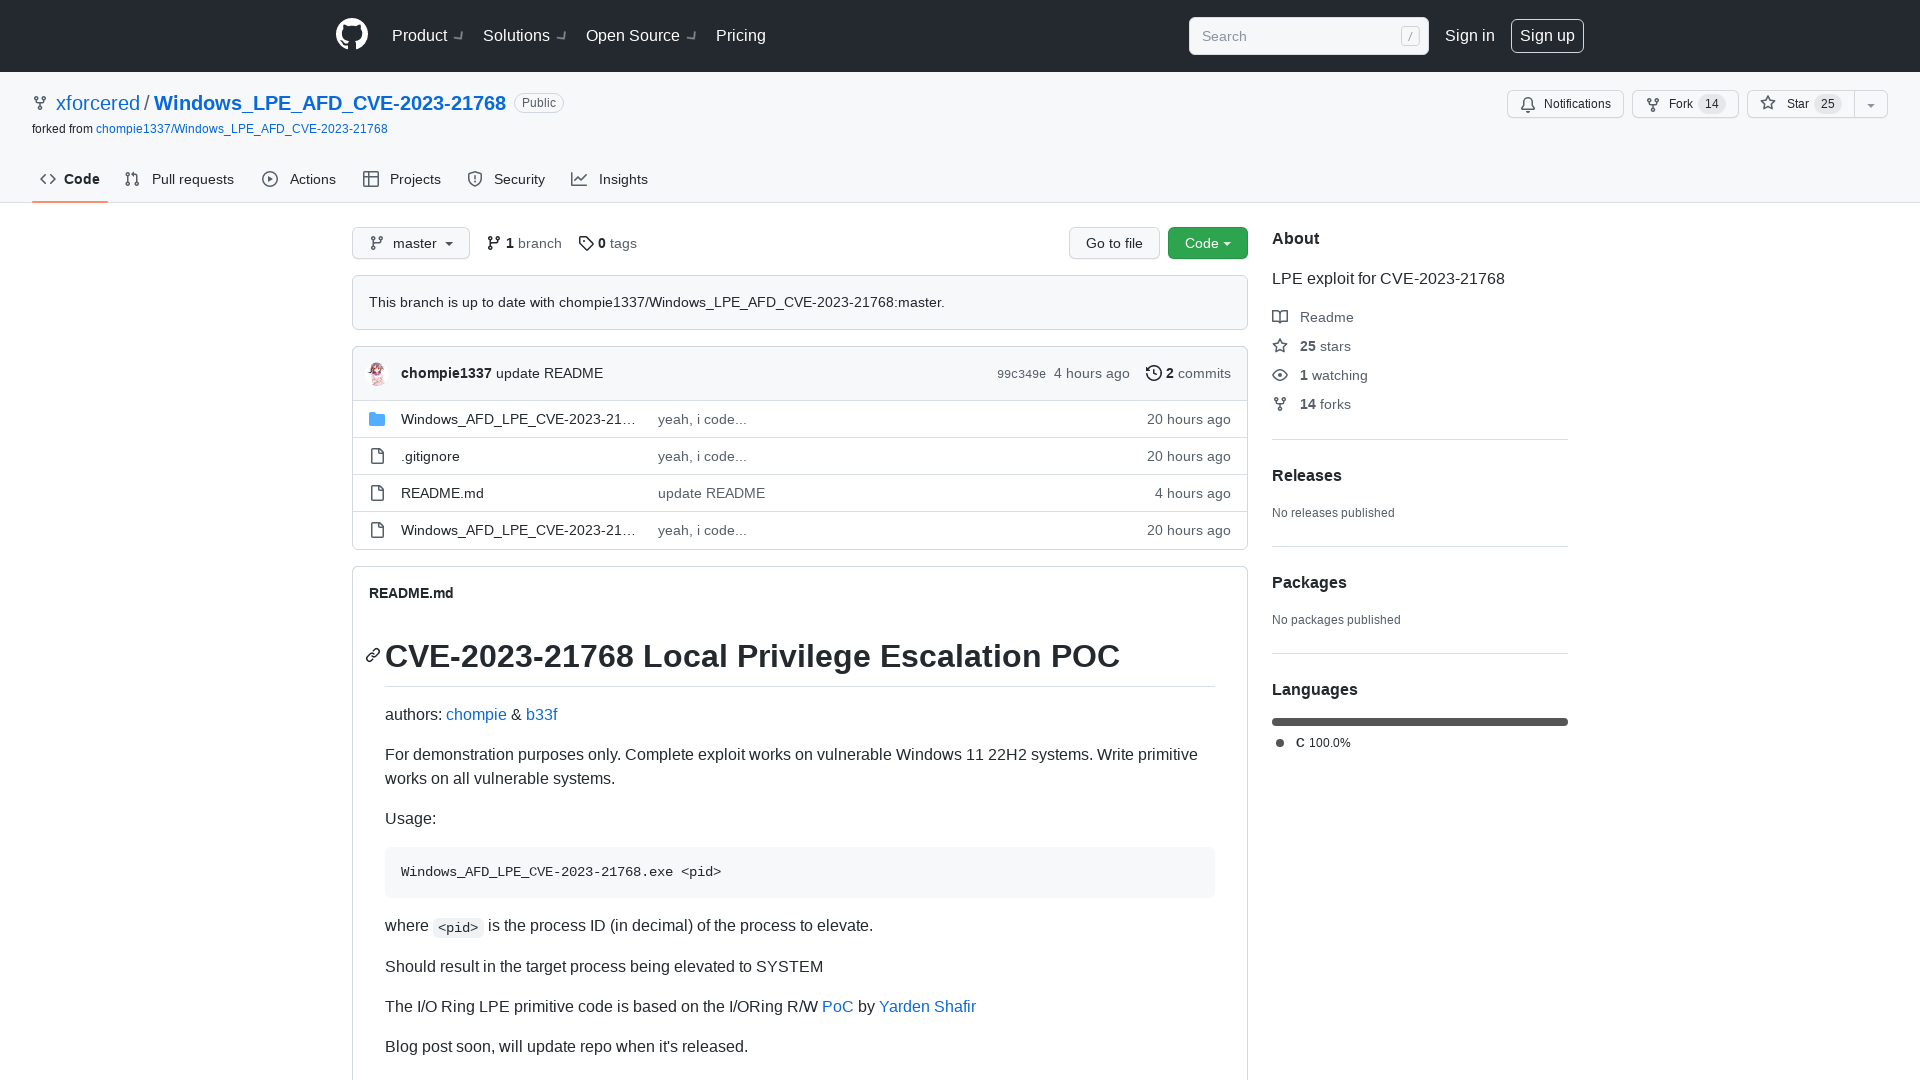Screen dimensions: 1920x1080
Task: Switch to the Insights tab
Action: pos(610,179)
